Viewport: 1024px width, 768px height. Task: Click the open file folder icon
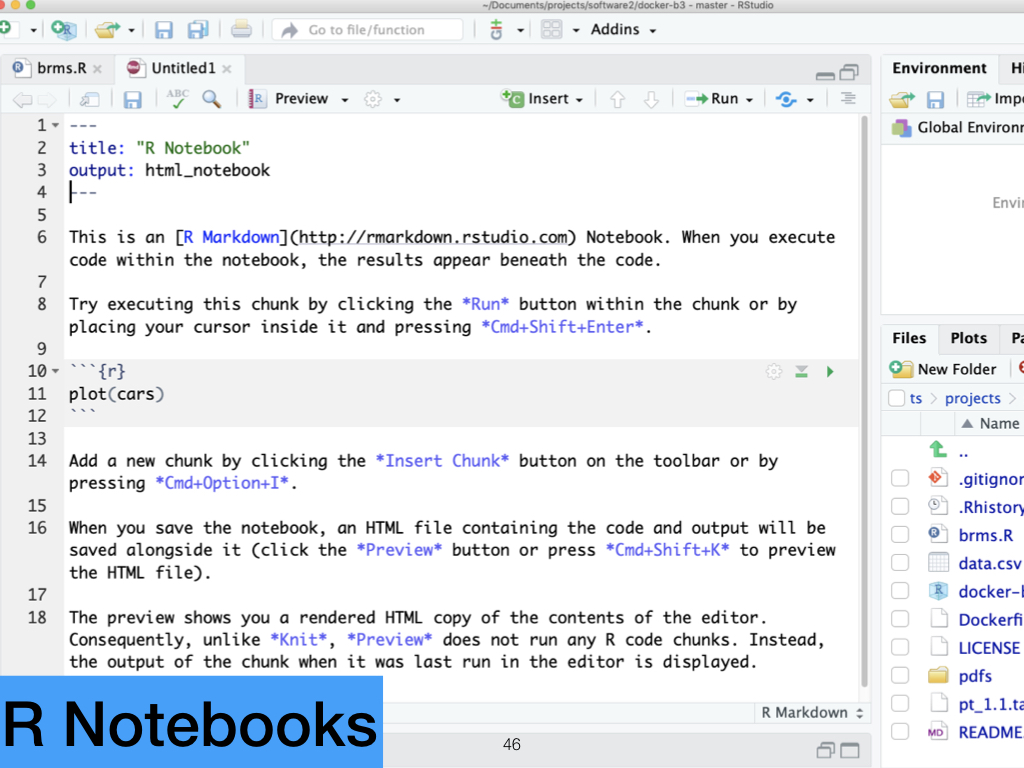(x=107, y=29)
